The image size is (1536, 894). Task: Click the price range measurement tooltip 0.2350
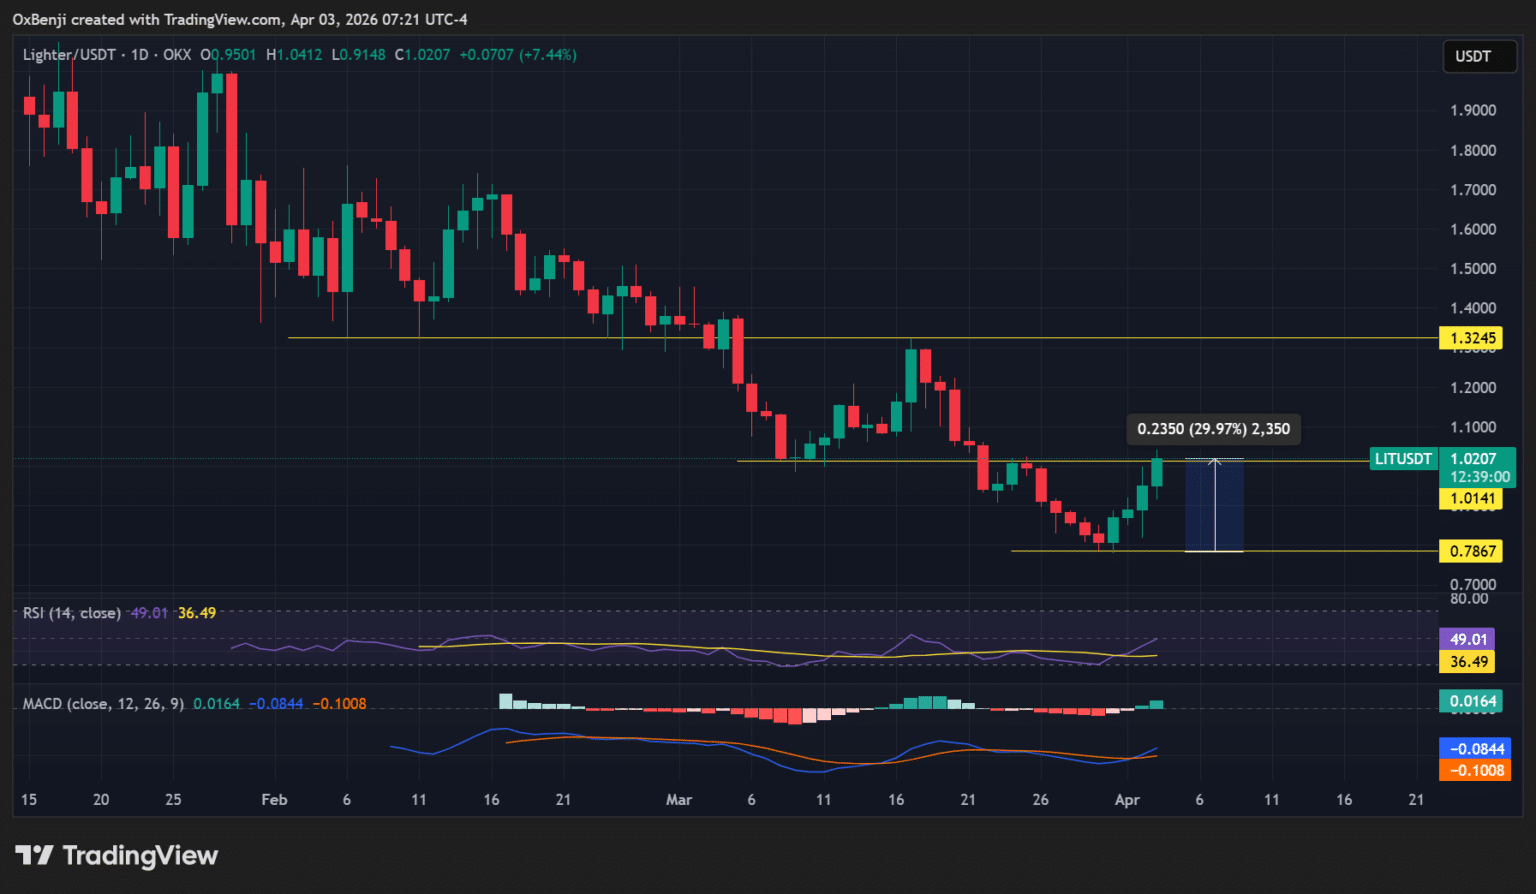coord(1214,429)
